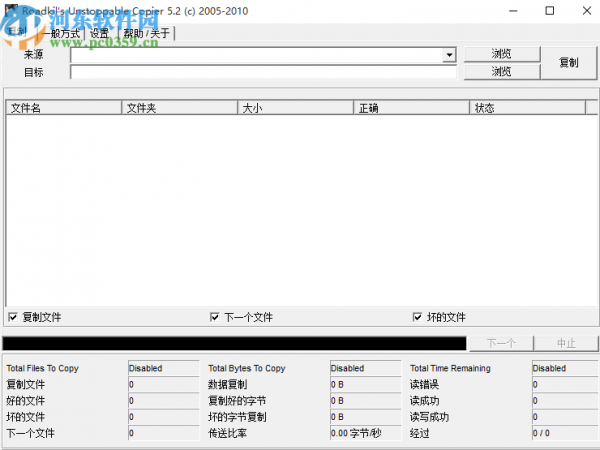Image resolution: width=600 pixels, height=450 pixels.
Task: Click the 复制好的字节 label
Action: [237, 401]
